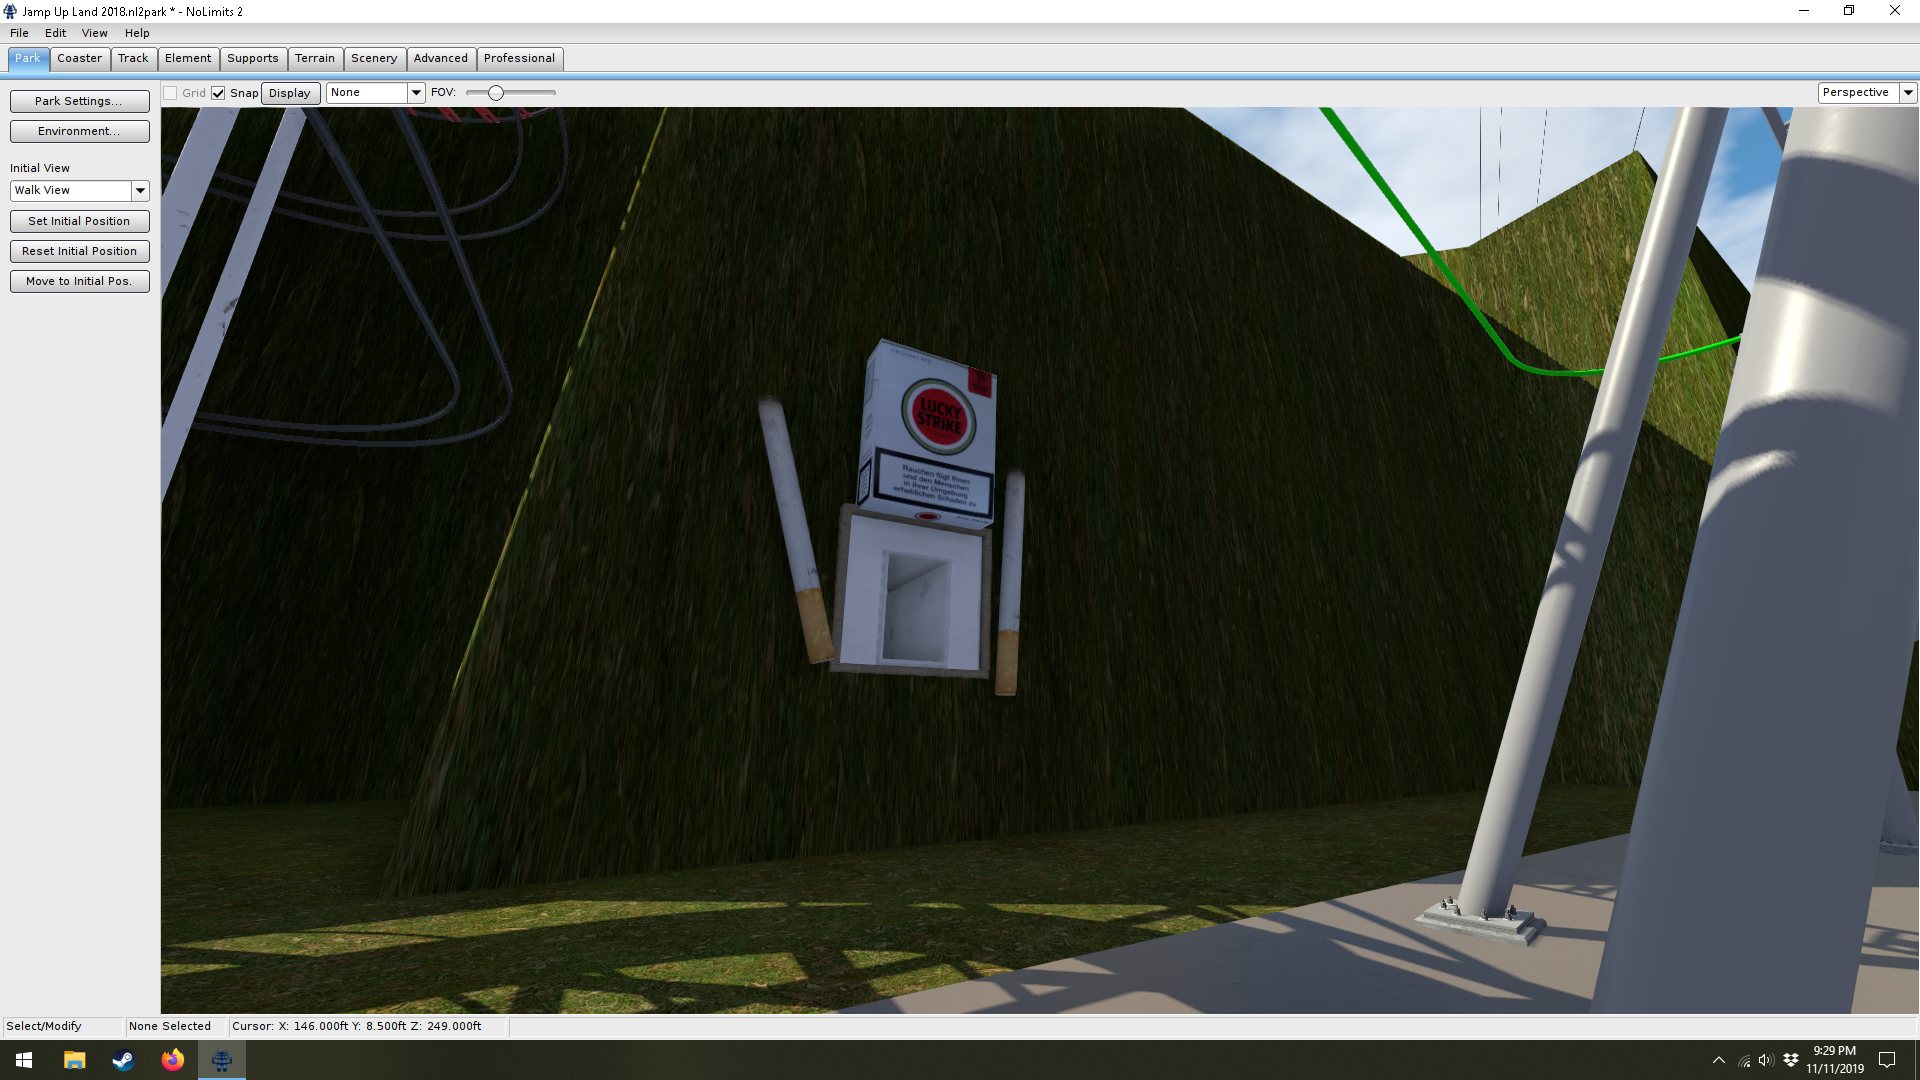Open the Perspective view dropdown
Viewport: 1920px width, 1080px height.
(x=1908, y=93)
